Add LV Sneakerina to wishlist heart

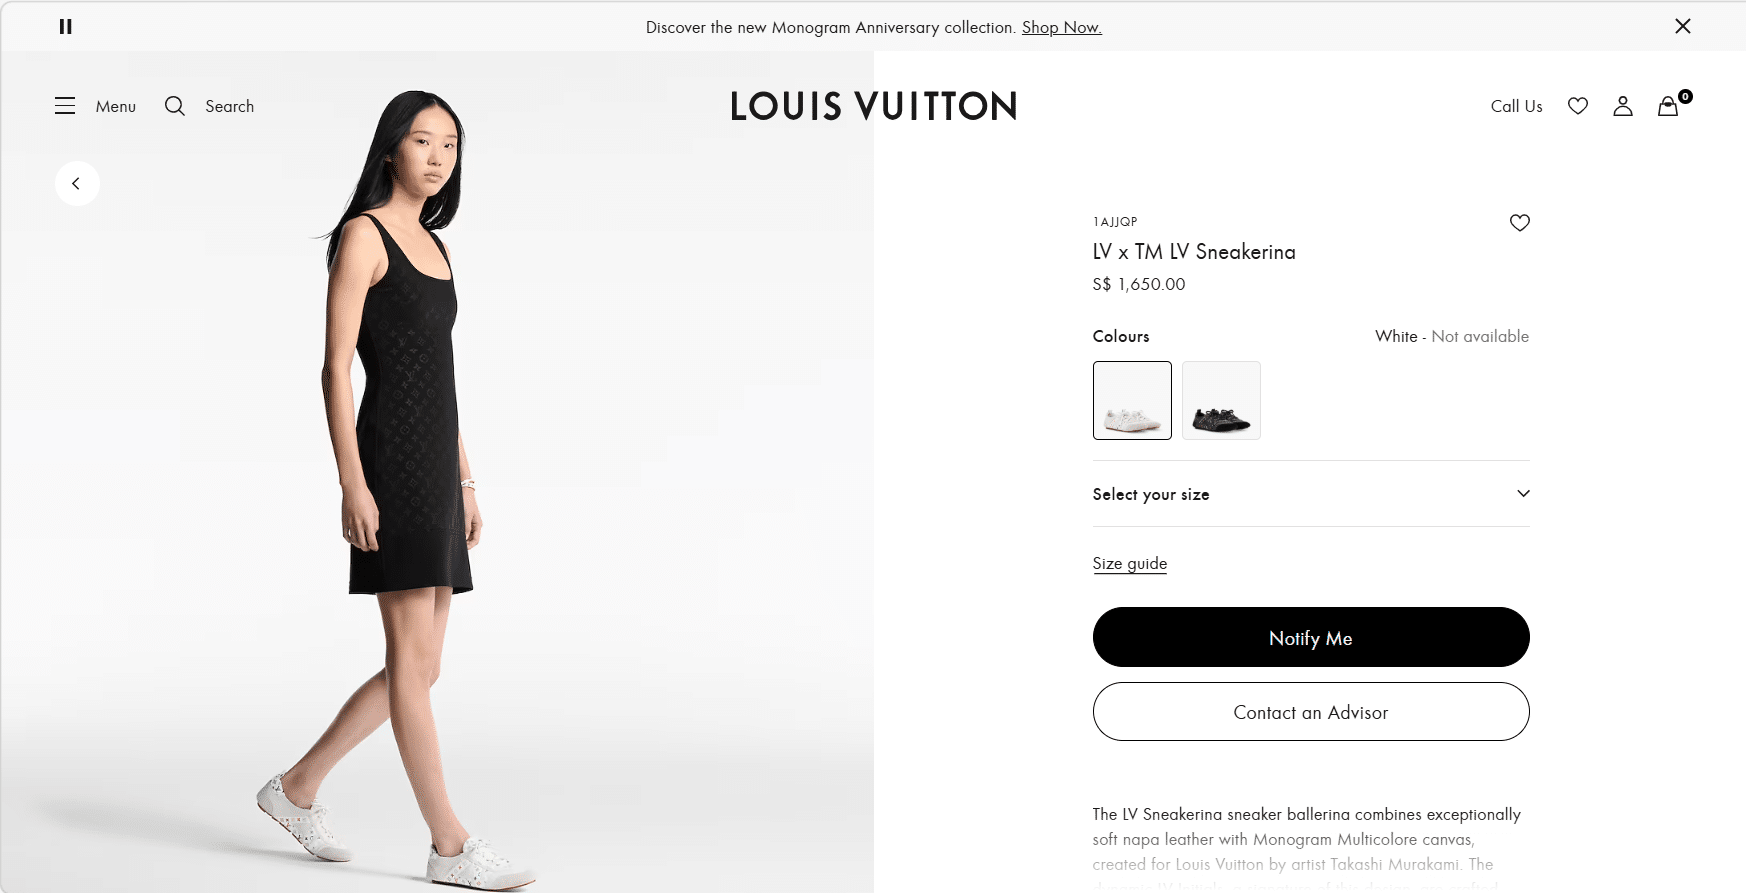pyautogui.click(x=1519, y=223)
